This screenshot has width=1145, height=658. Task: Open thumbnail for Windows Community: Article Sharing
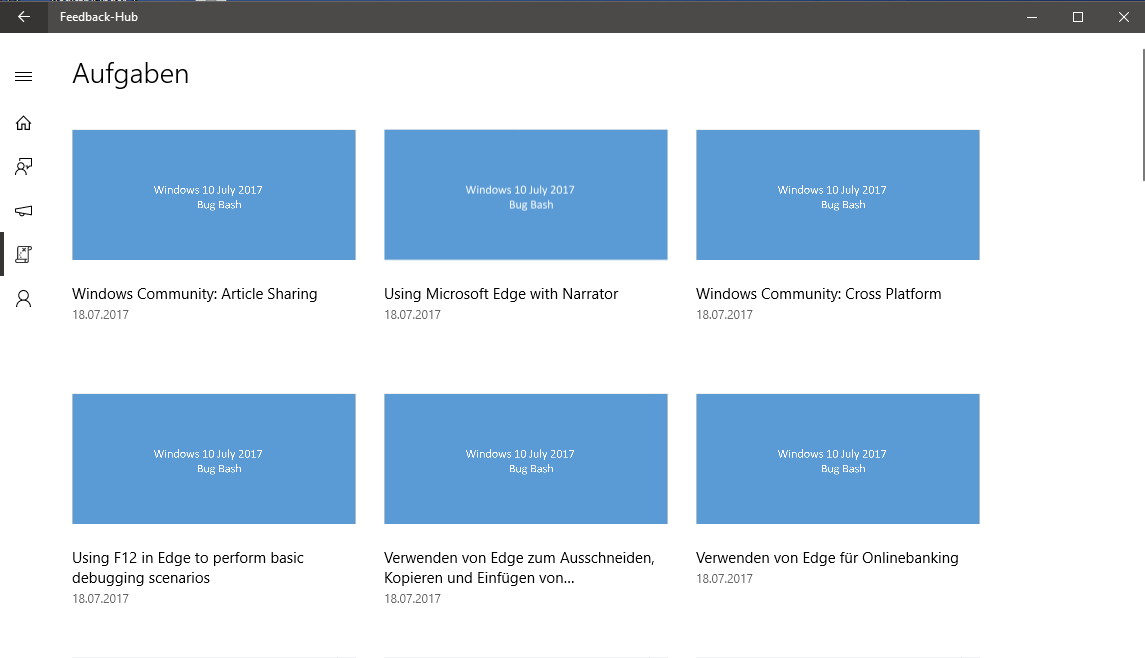[x=214, y=195]
